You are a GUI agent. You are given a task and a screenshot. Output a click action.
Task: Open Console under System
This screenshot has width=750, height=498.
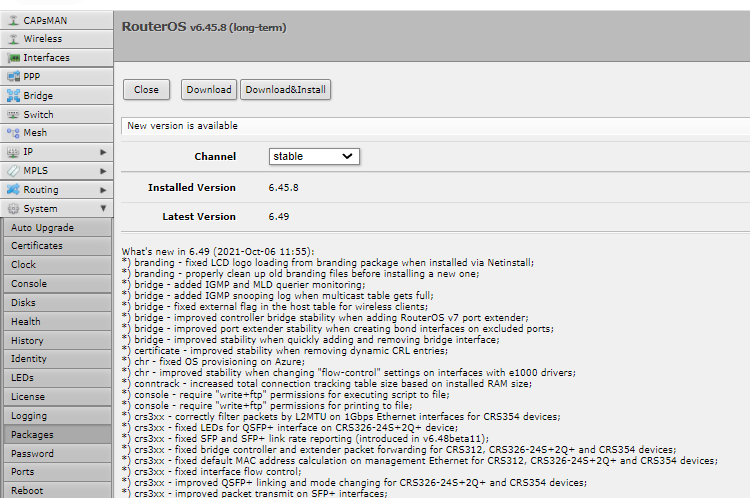point(57,284)
